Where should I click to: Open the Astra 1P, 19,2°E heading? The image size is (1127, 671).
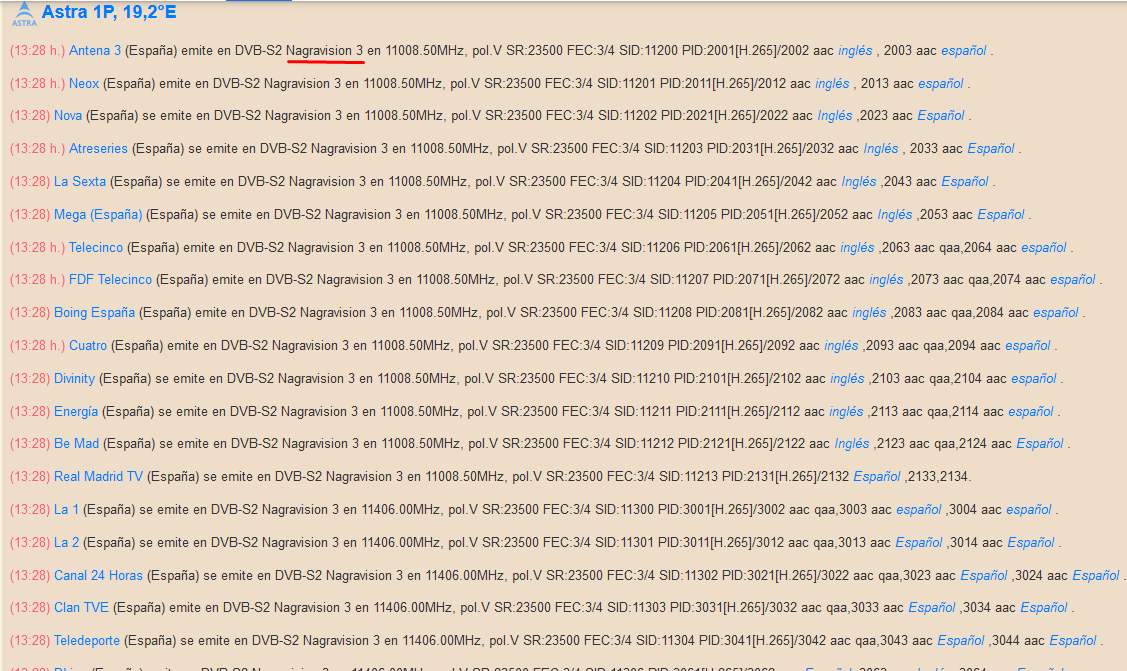point(109,12)
